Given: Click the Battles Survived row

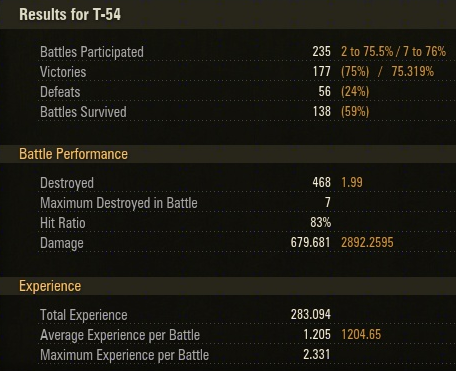Looking at the screenshot, I should coord(247,112).
